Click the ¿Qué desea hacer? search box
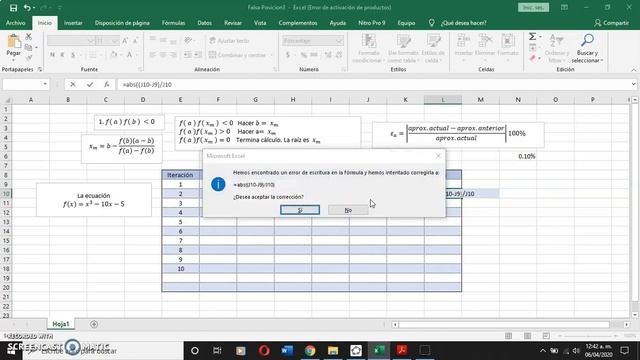Image resolution: width=640 pixels, height=360 pixels. (x=463, y=23)
